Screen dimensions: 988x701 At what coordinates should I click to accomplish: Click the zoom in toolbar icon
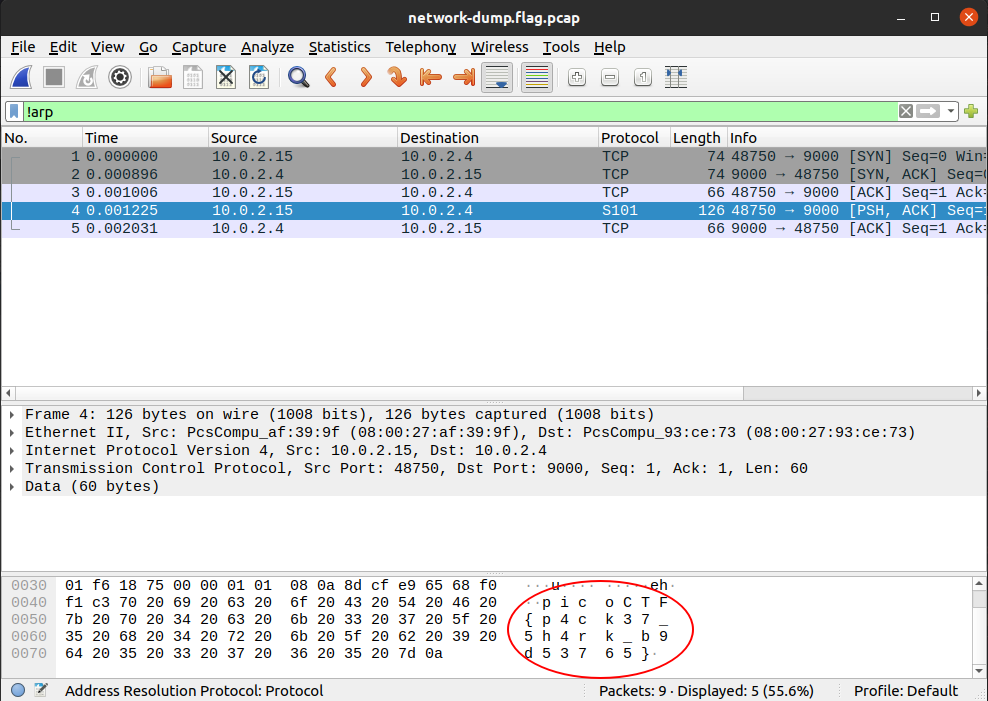(576, 77)
